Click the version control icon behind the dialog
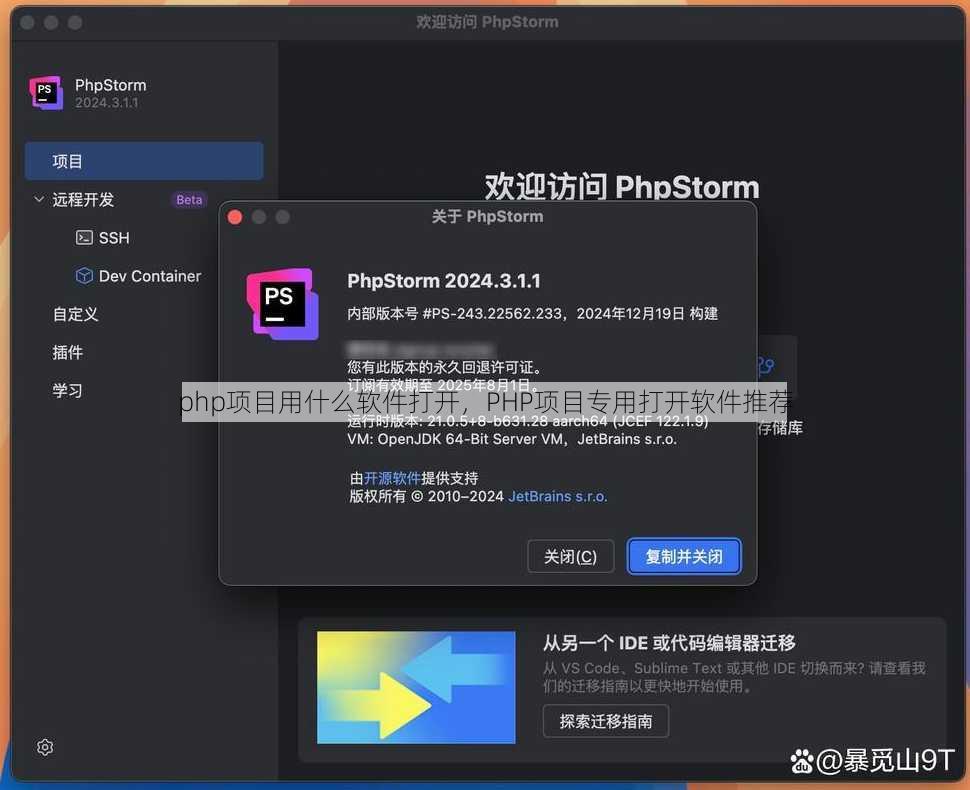The height and width of the screenshot is (790, 970). (x=766, y=366)
